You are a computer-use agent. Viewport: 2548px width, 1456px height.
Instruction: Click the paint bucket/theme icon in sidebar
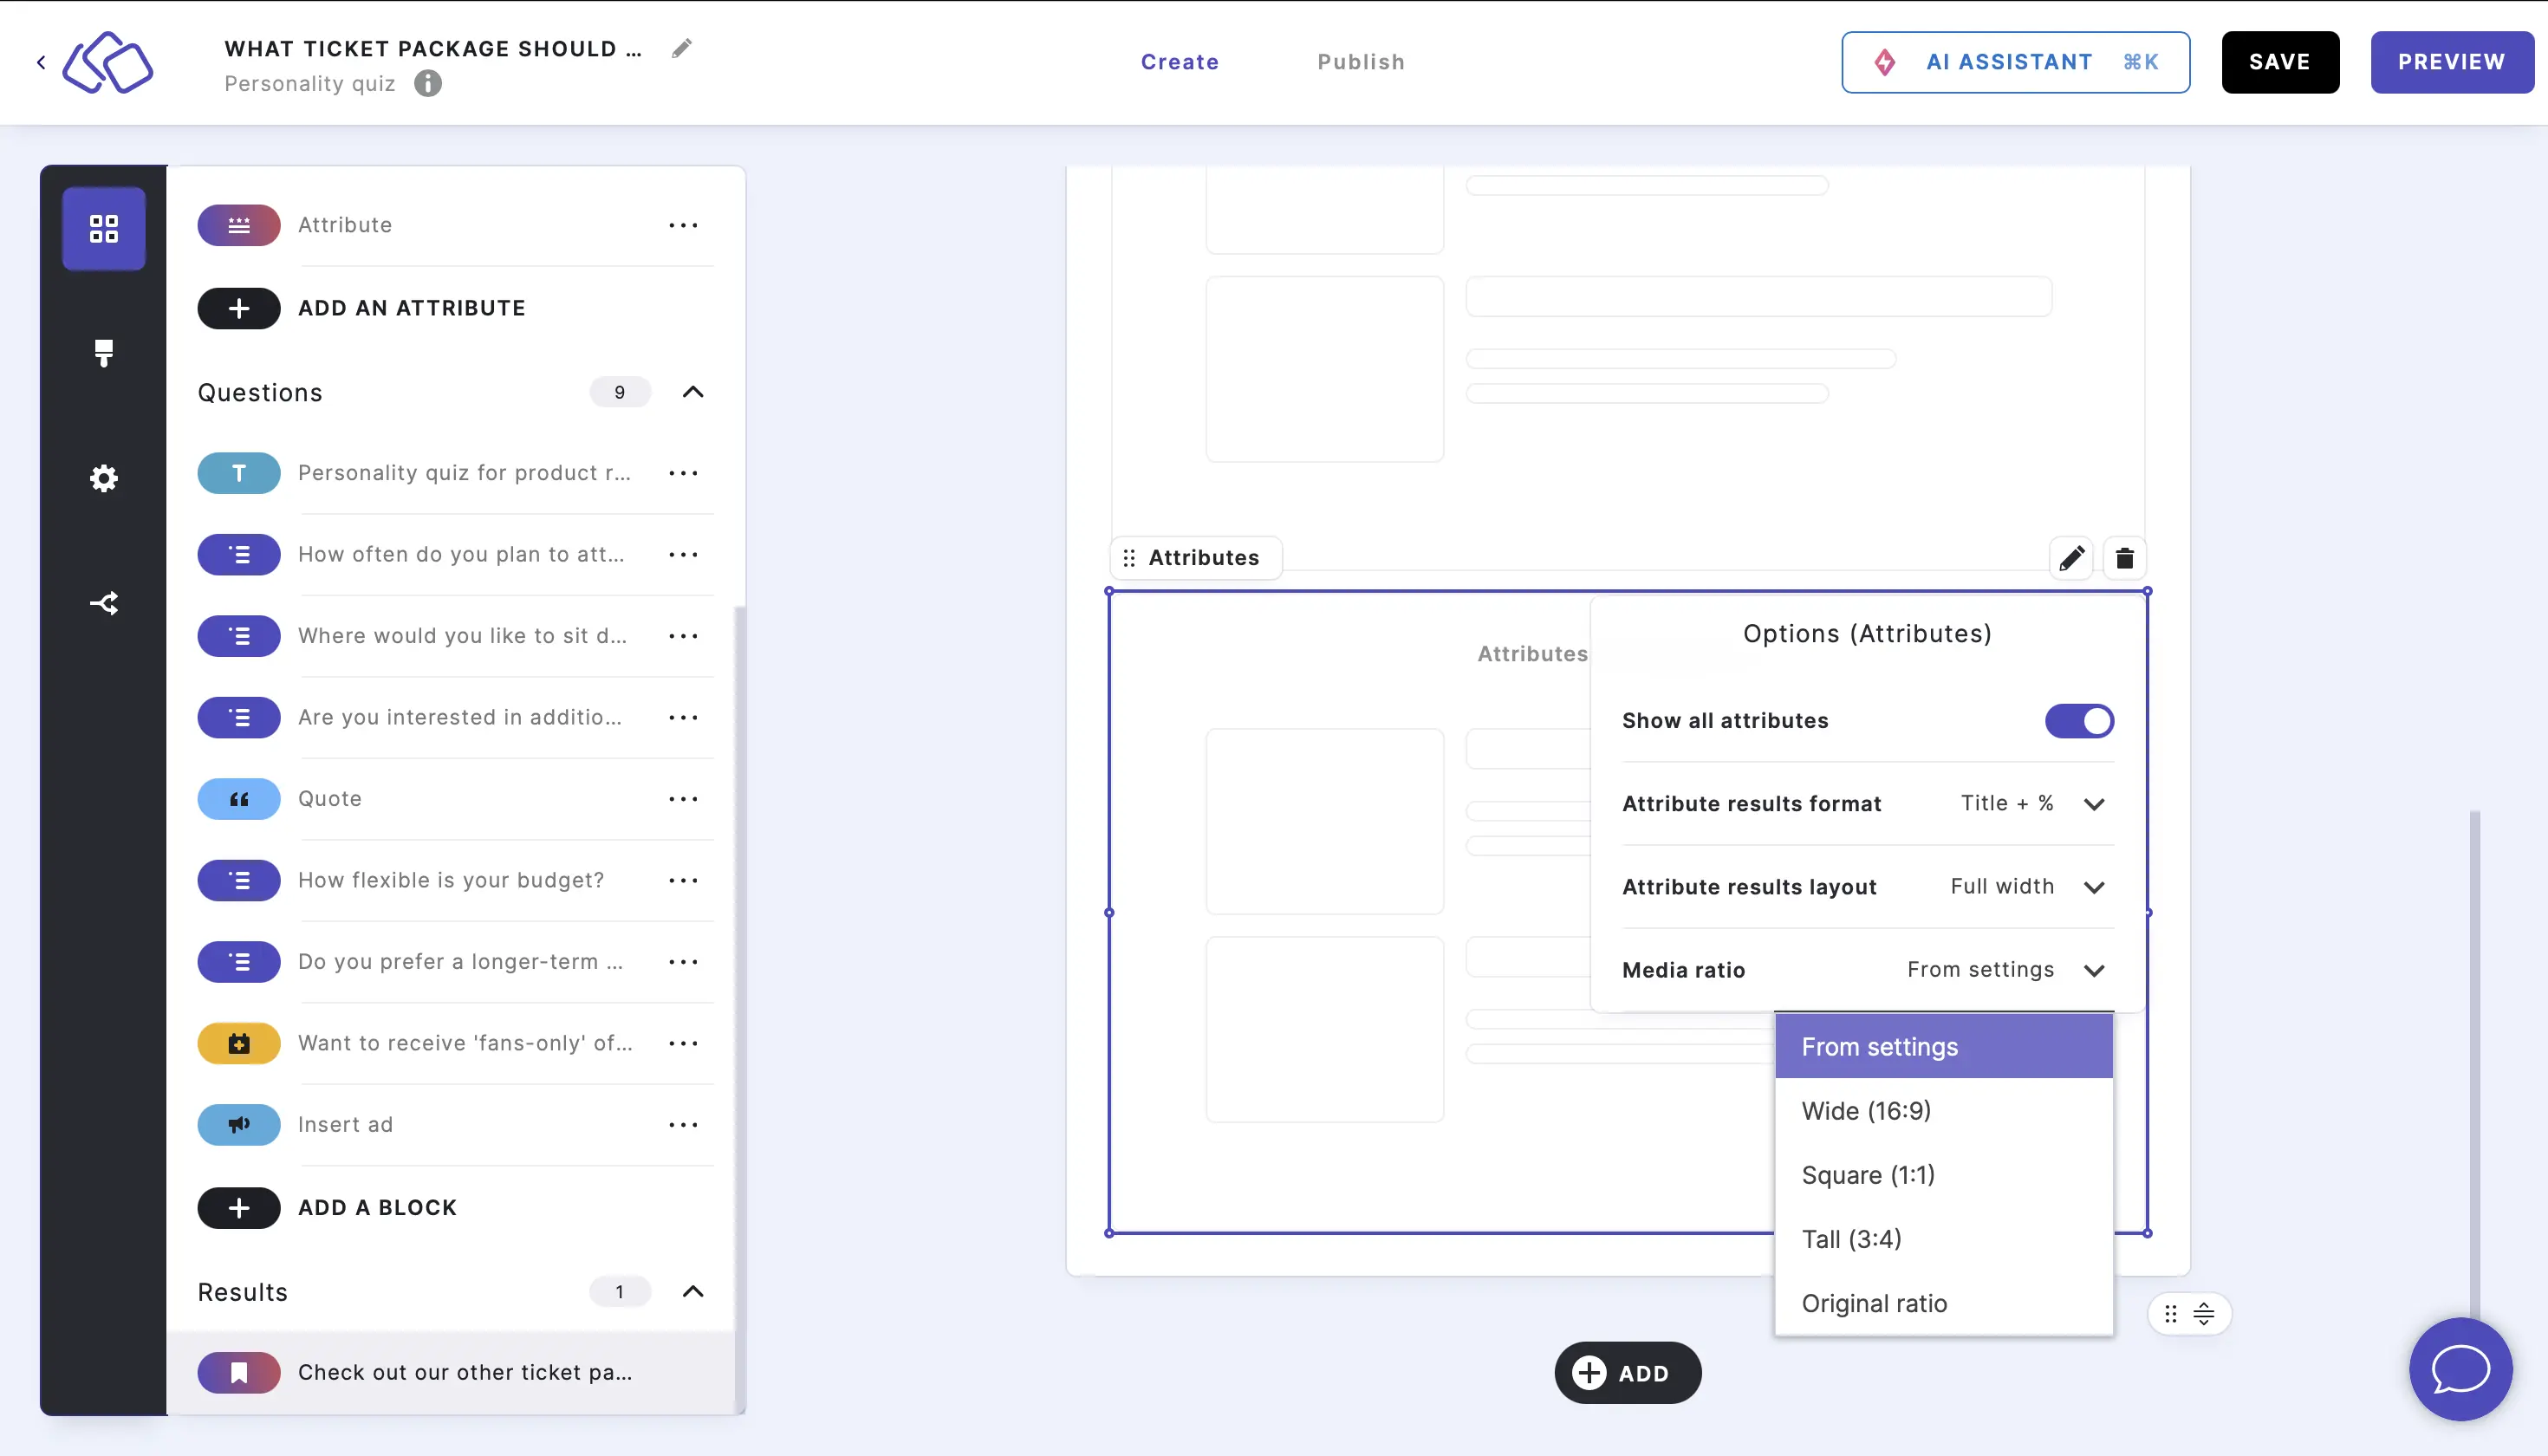click(x=103, y=354)
